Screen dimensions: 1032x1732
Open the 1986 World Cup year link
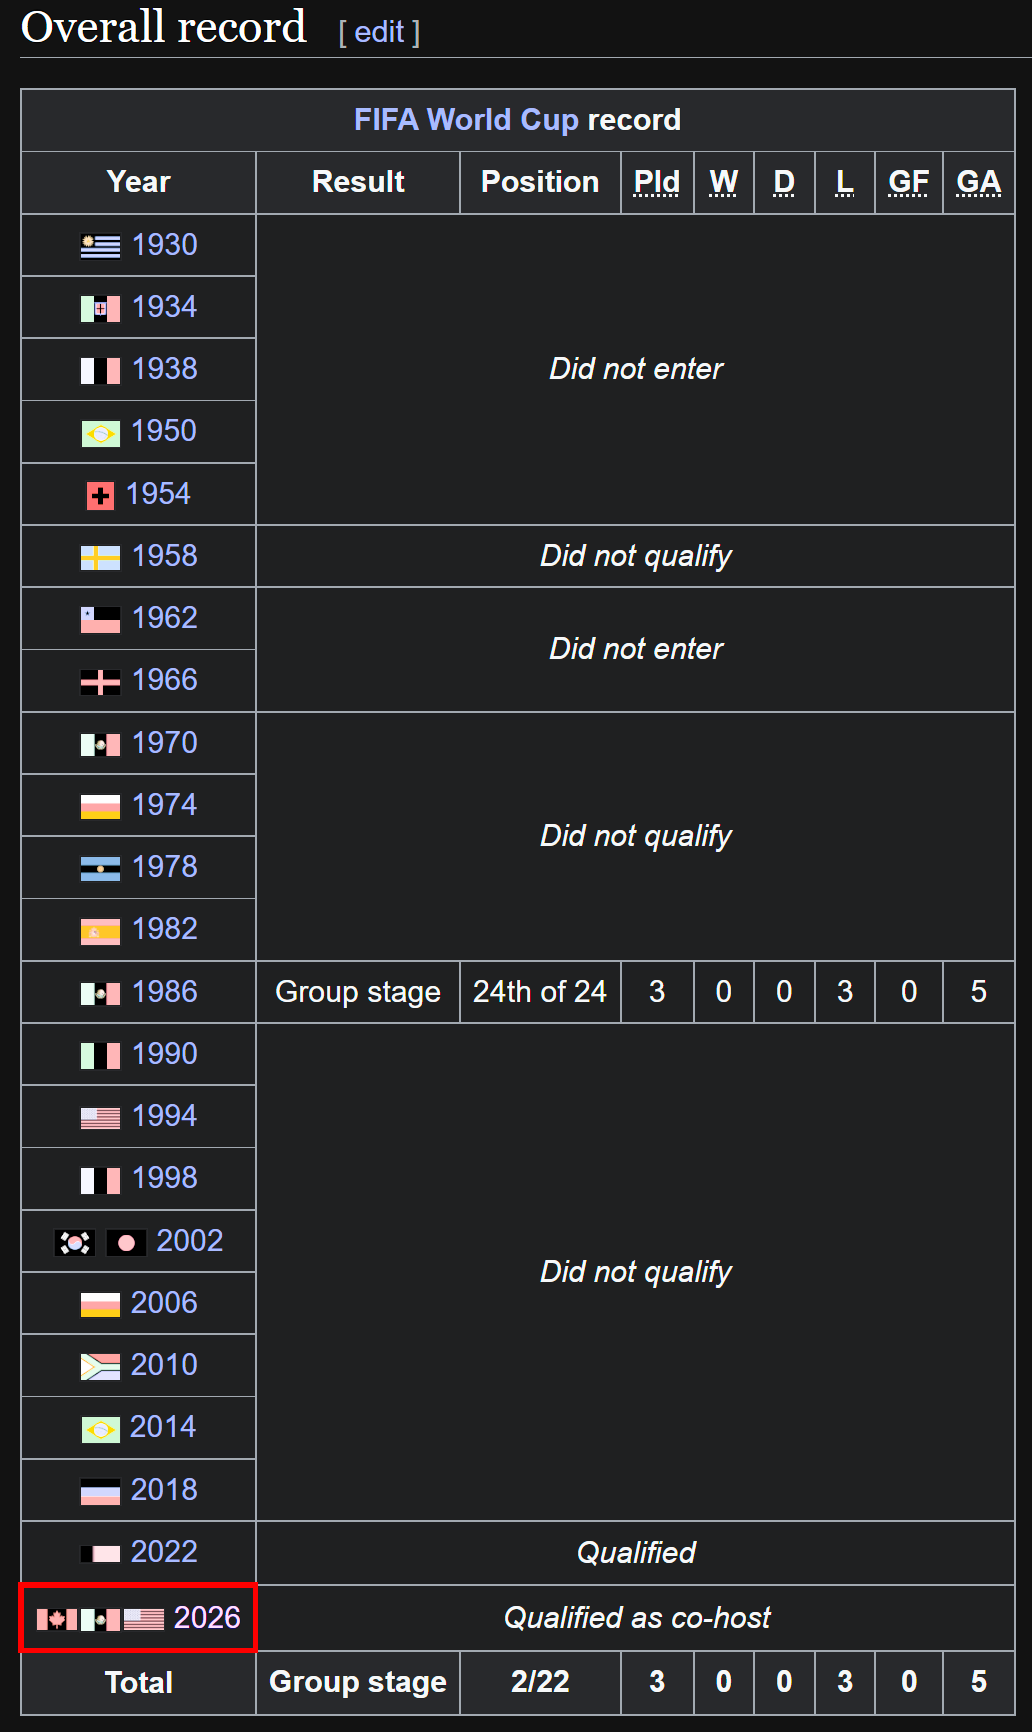pyautogui.click(x=165, y=992)
